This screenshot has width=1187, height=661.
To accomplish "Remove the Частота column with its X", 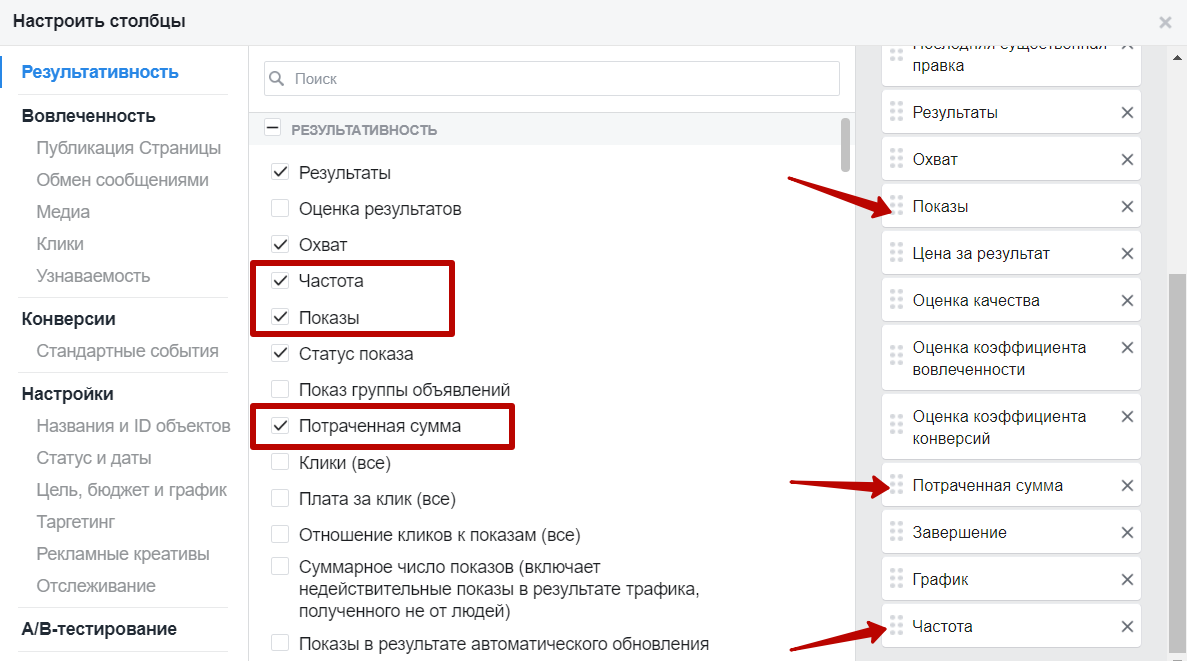I will pos(1126,626).
